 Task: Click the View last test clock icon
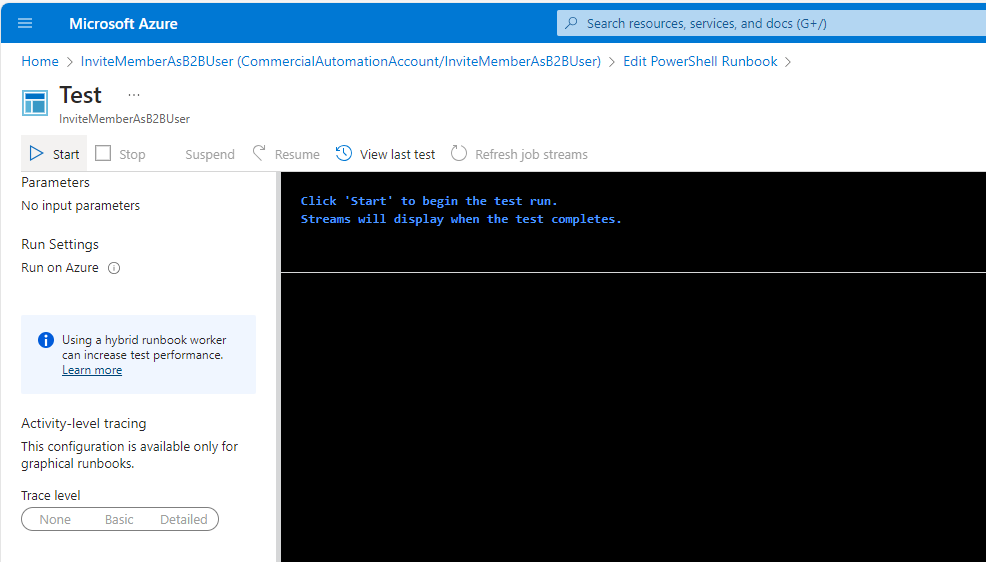(x=344, y=153)
